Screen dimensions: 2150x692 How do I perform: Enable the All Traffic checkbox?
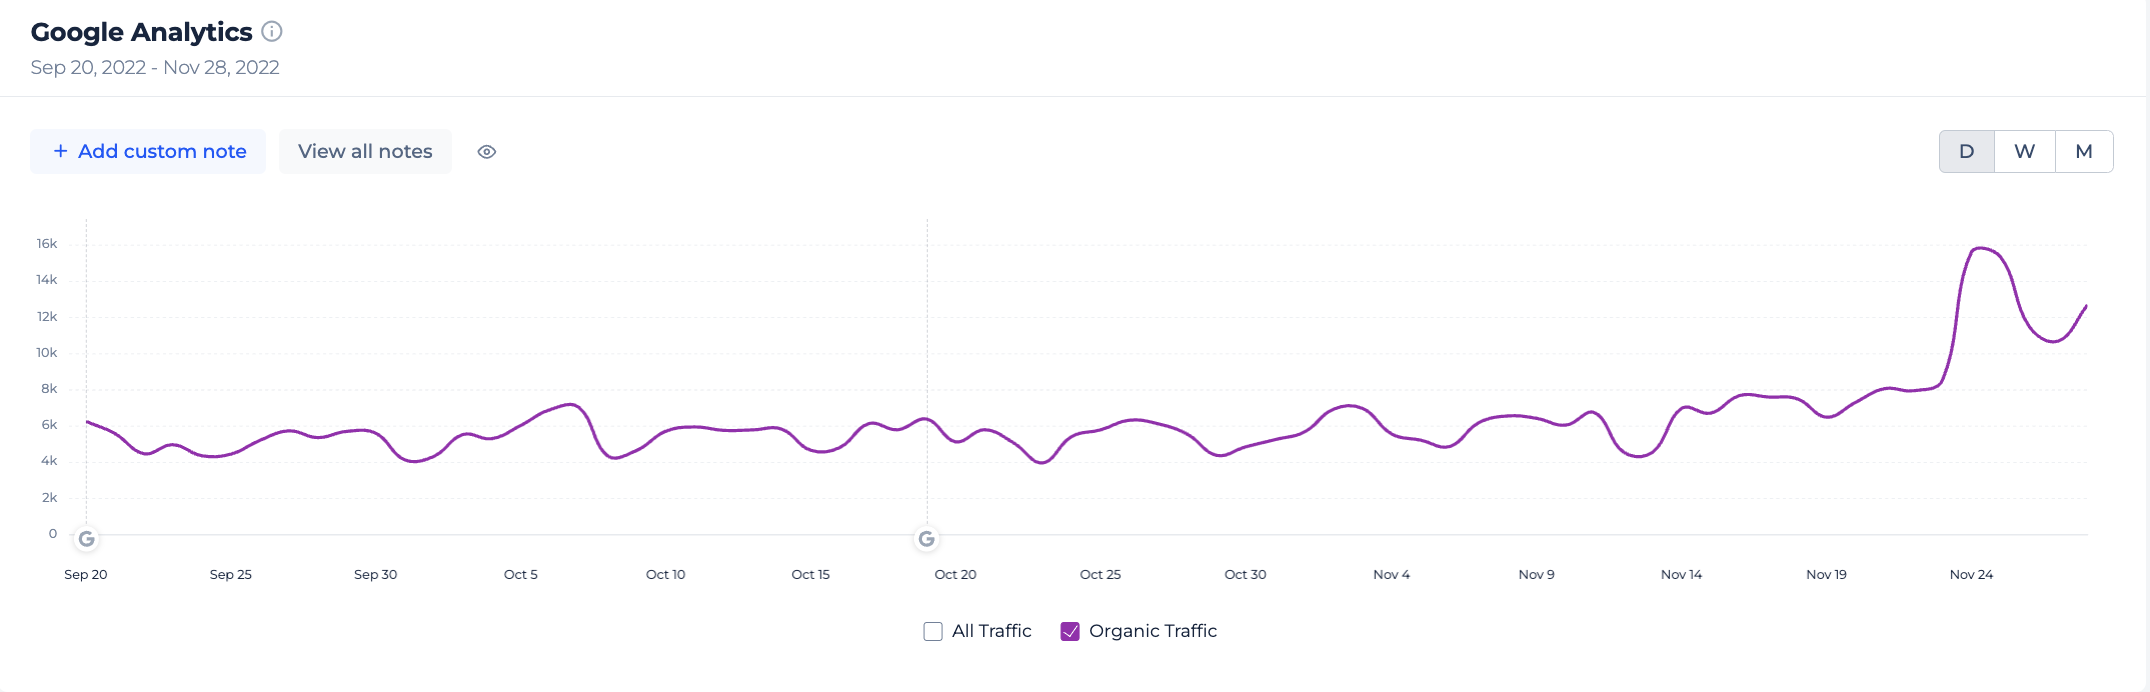pos(933,631)
